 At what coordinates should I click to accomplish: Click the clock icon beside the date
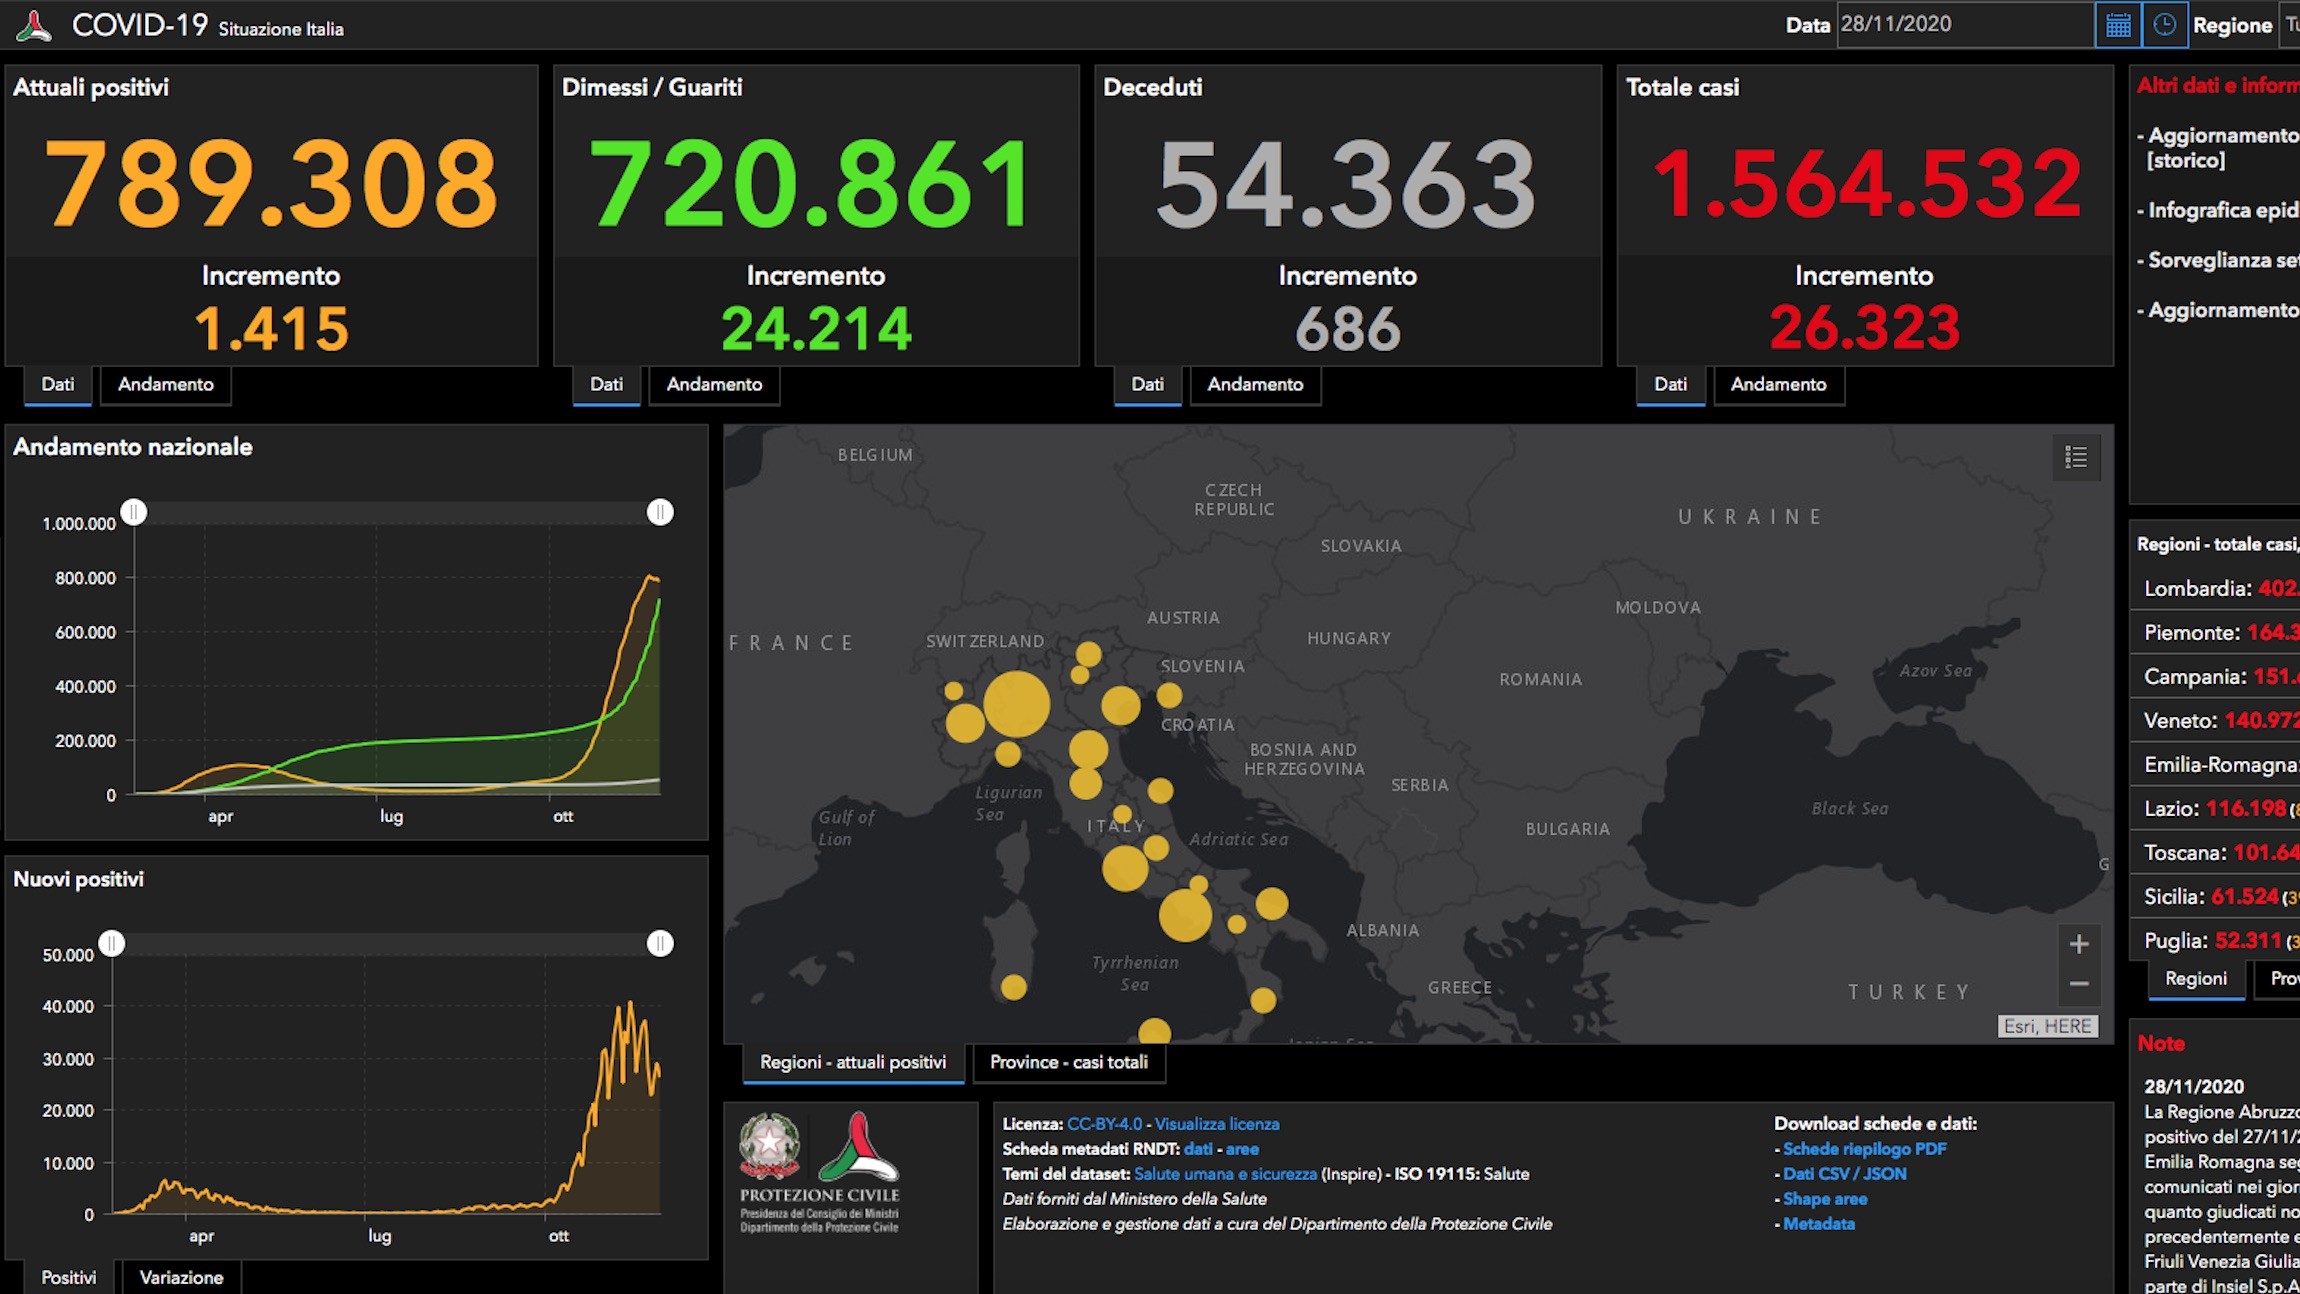(2164, 25)
